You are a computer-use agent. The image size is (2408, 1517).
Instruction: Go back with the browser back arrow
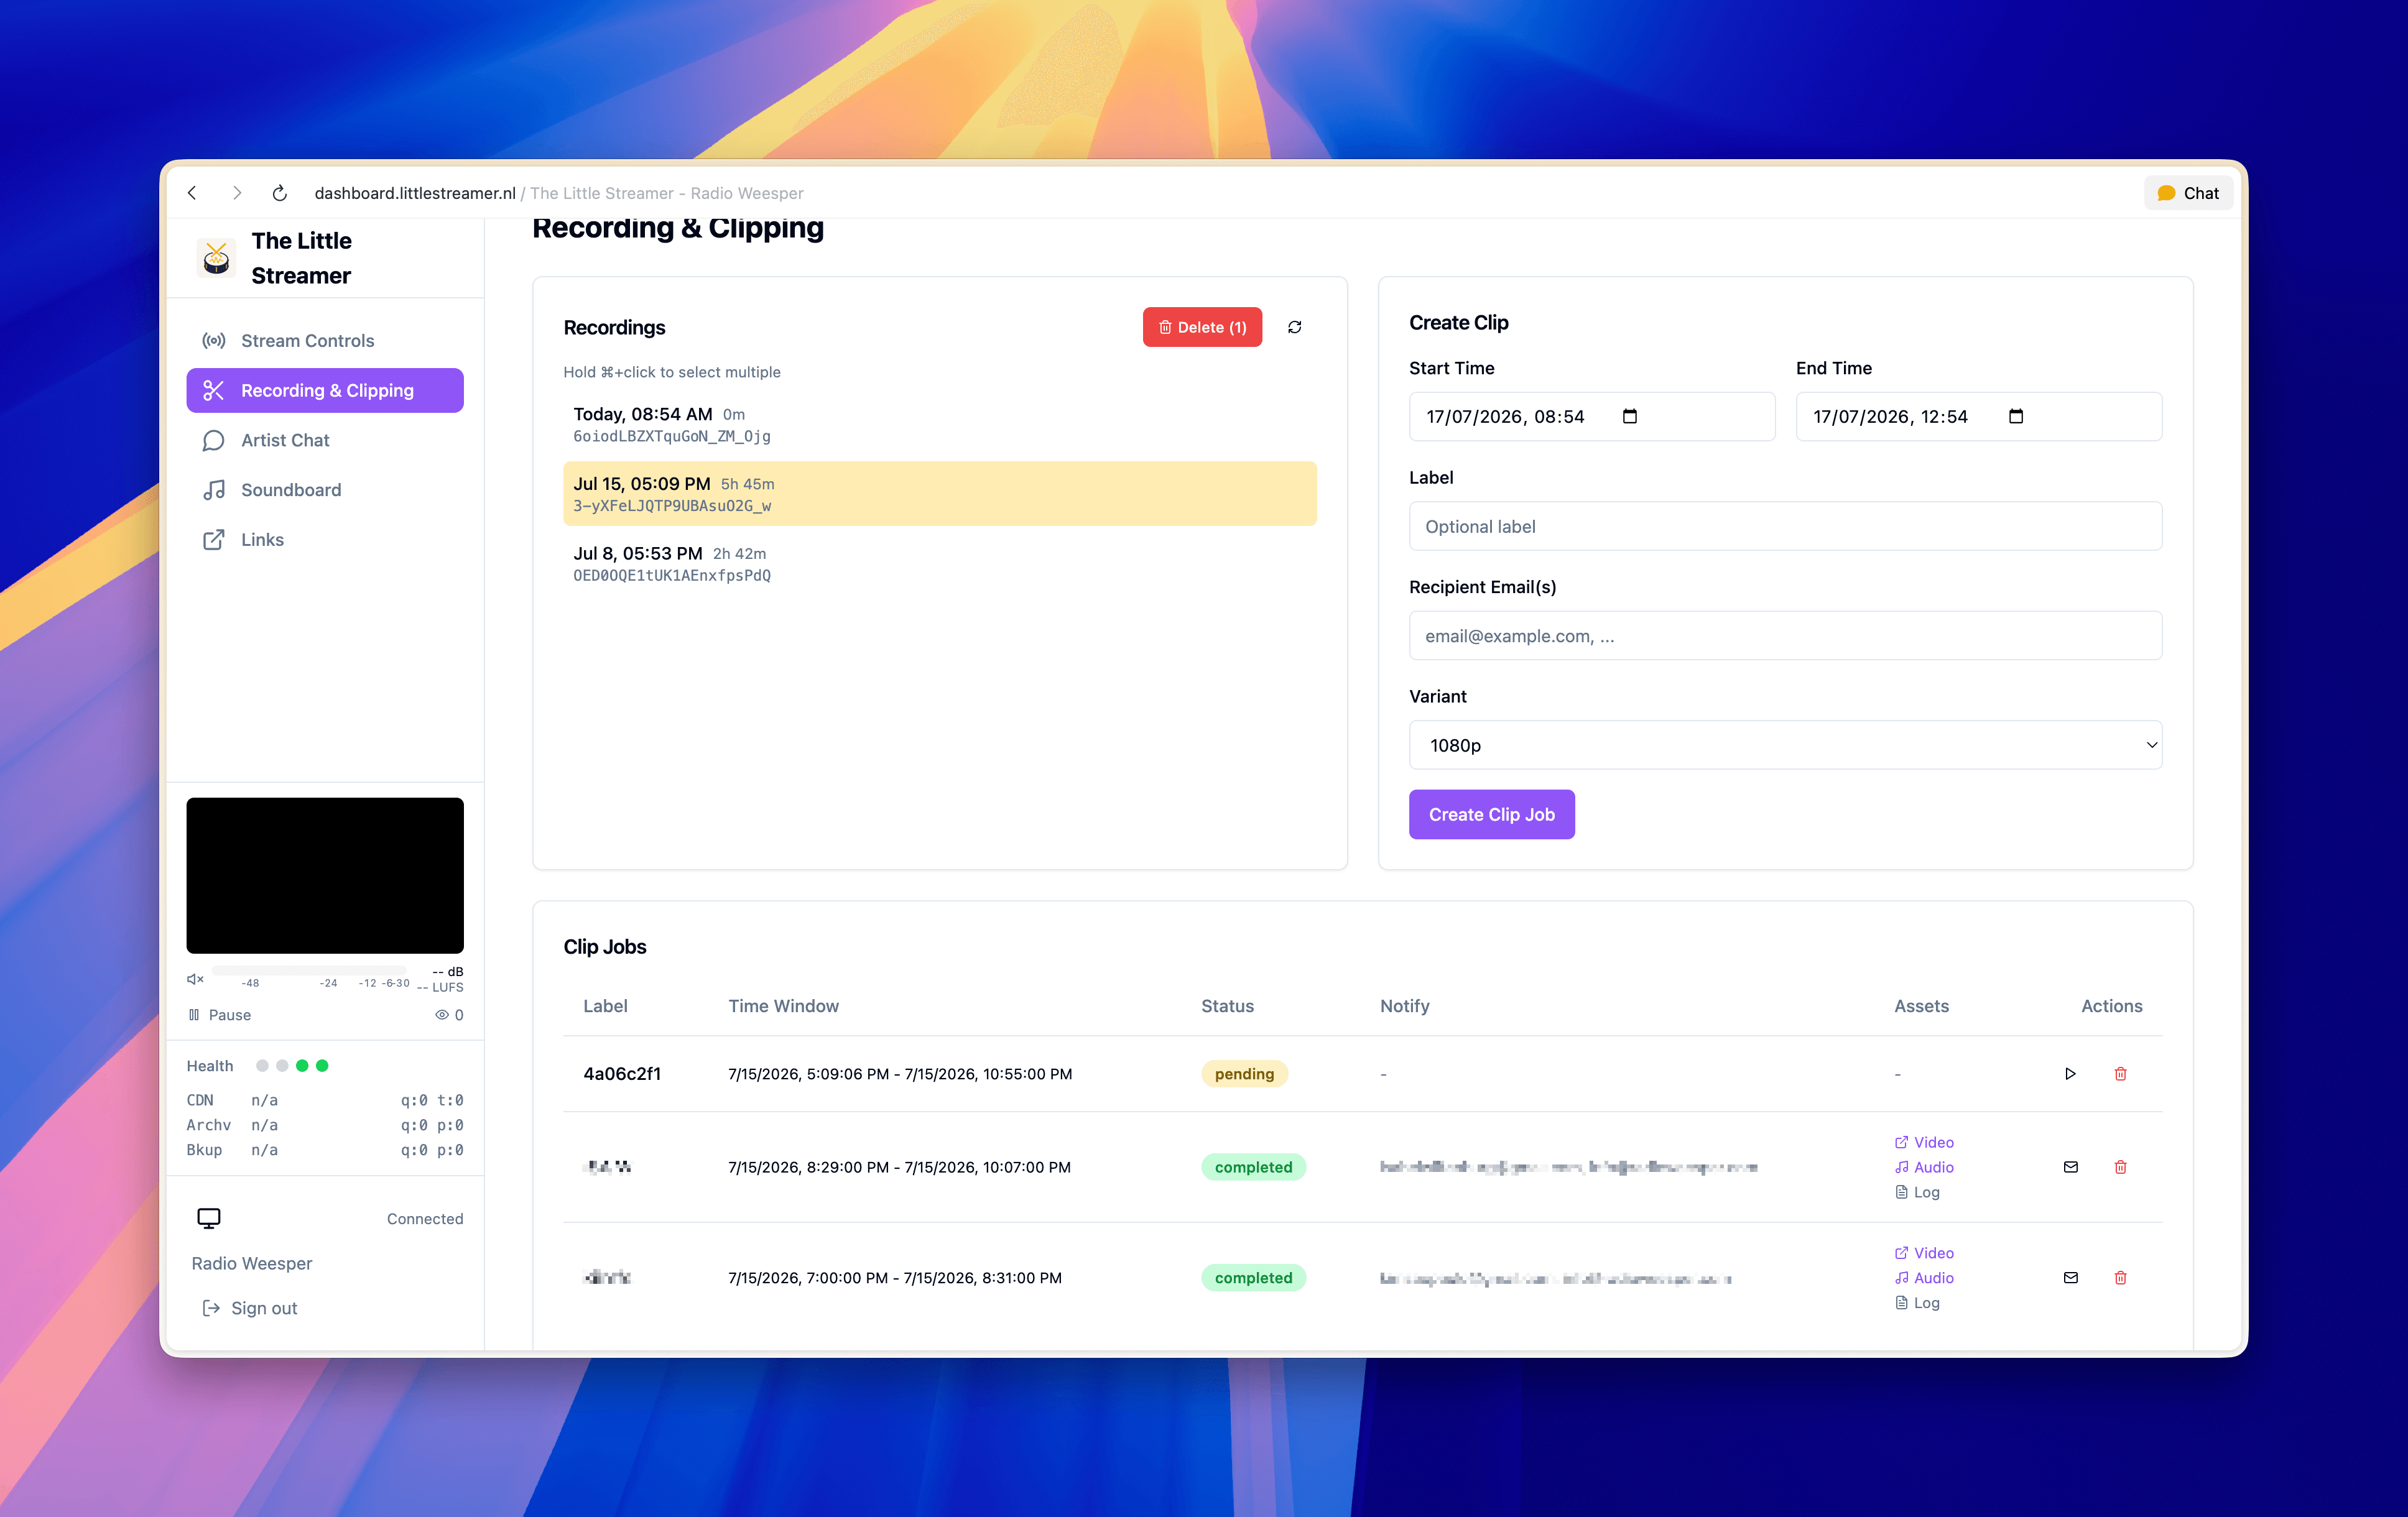[x=192, y=193]
